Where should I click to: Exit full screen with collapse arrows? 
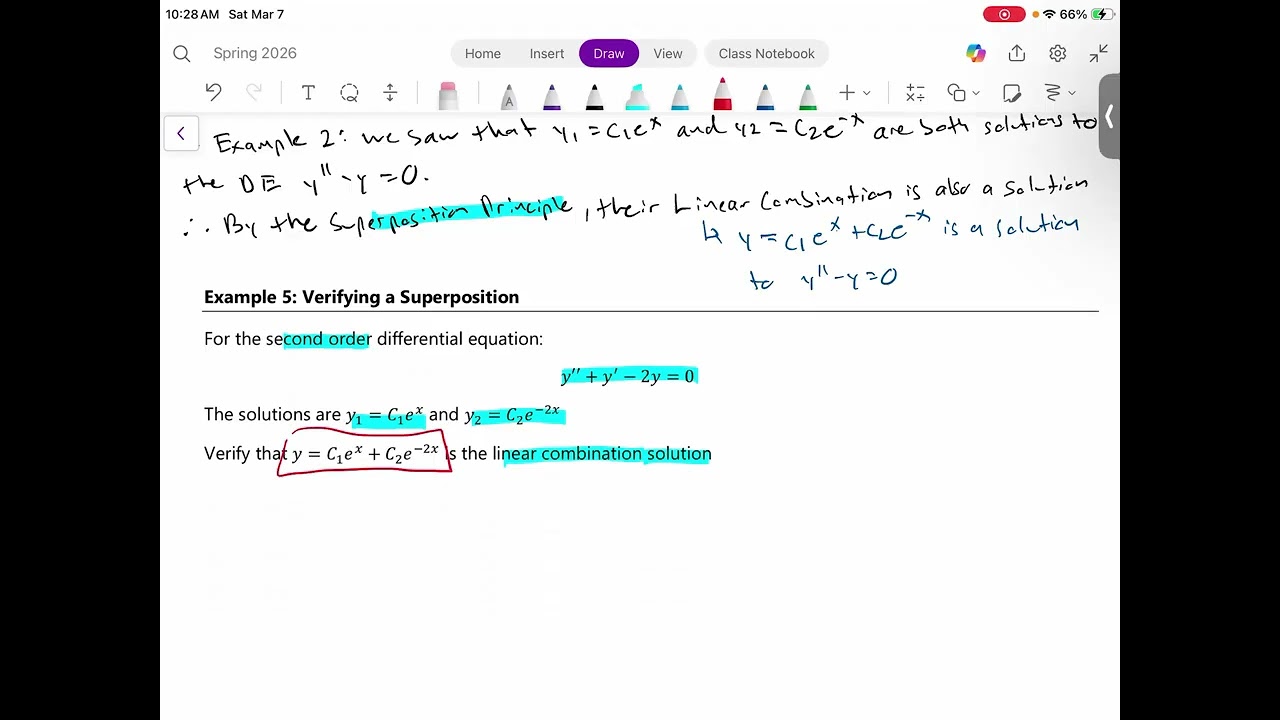[x=1099, y=54]
